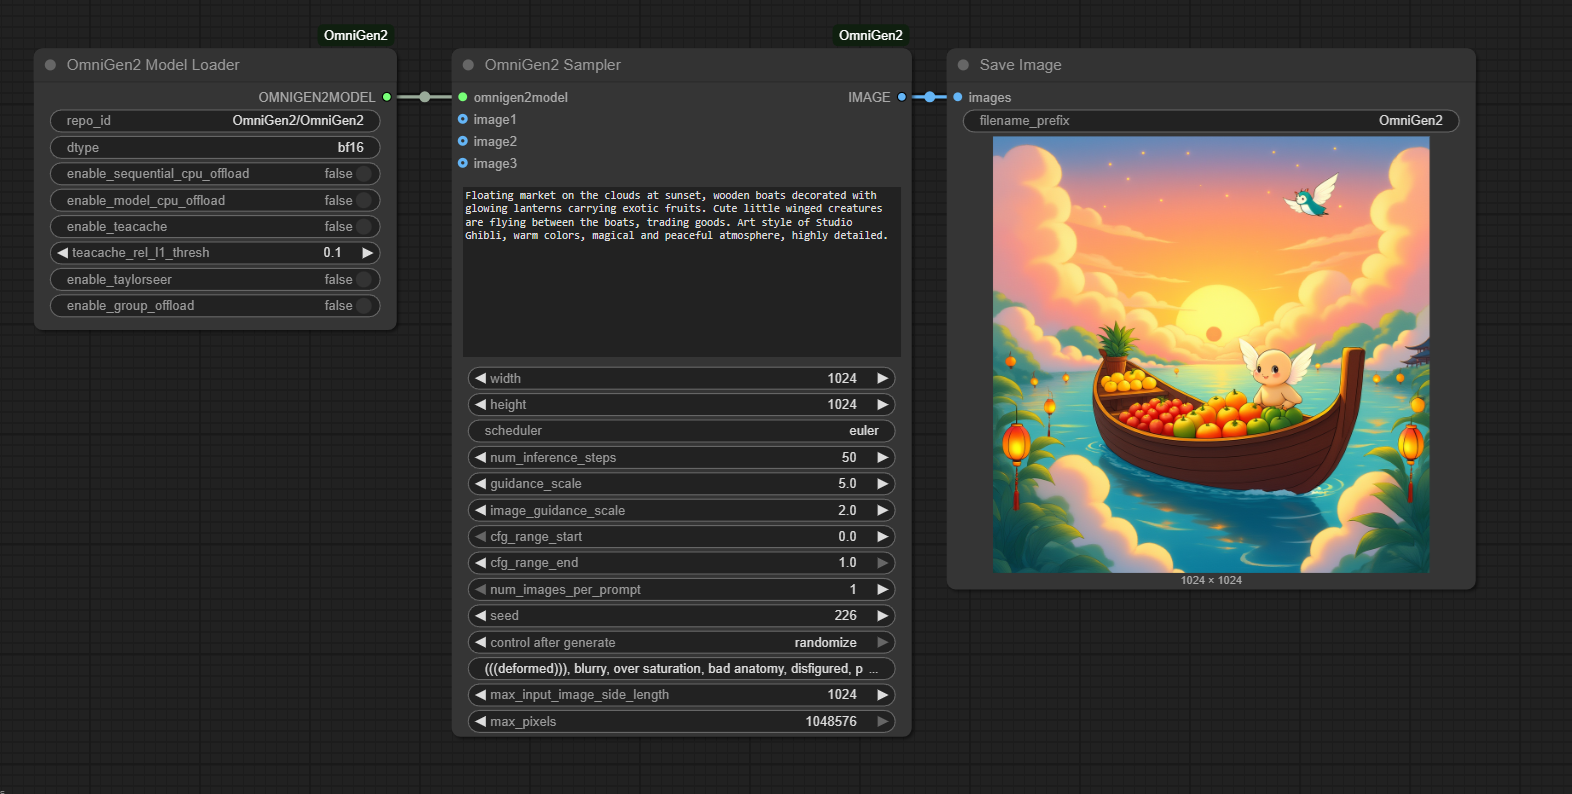Screen dimensions: 1572x794
Task: Decrease max_input_image_side_length value
Action: 481,694
